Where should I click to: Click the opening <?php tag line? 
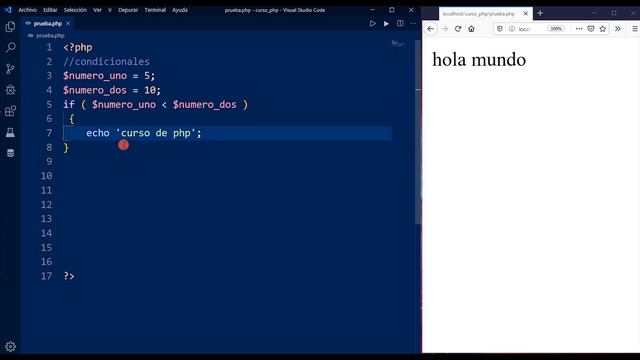(78, 47)
